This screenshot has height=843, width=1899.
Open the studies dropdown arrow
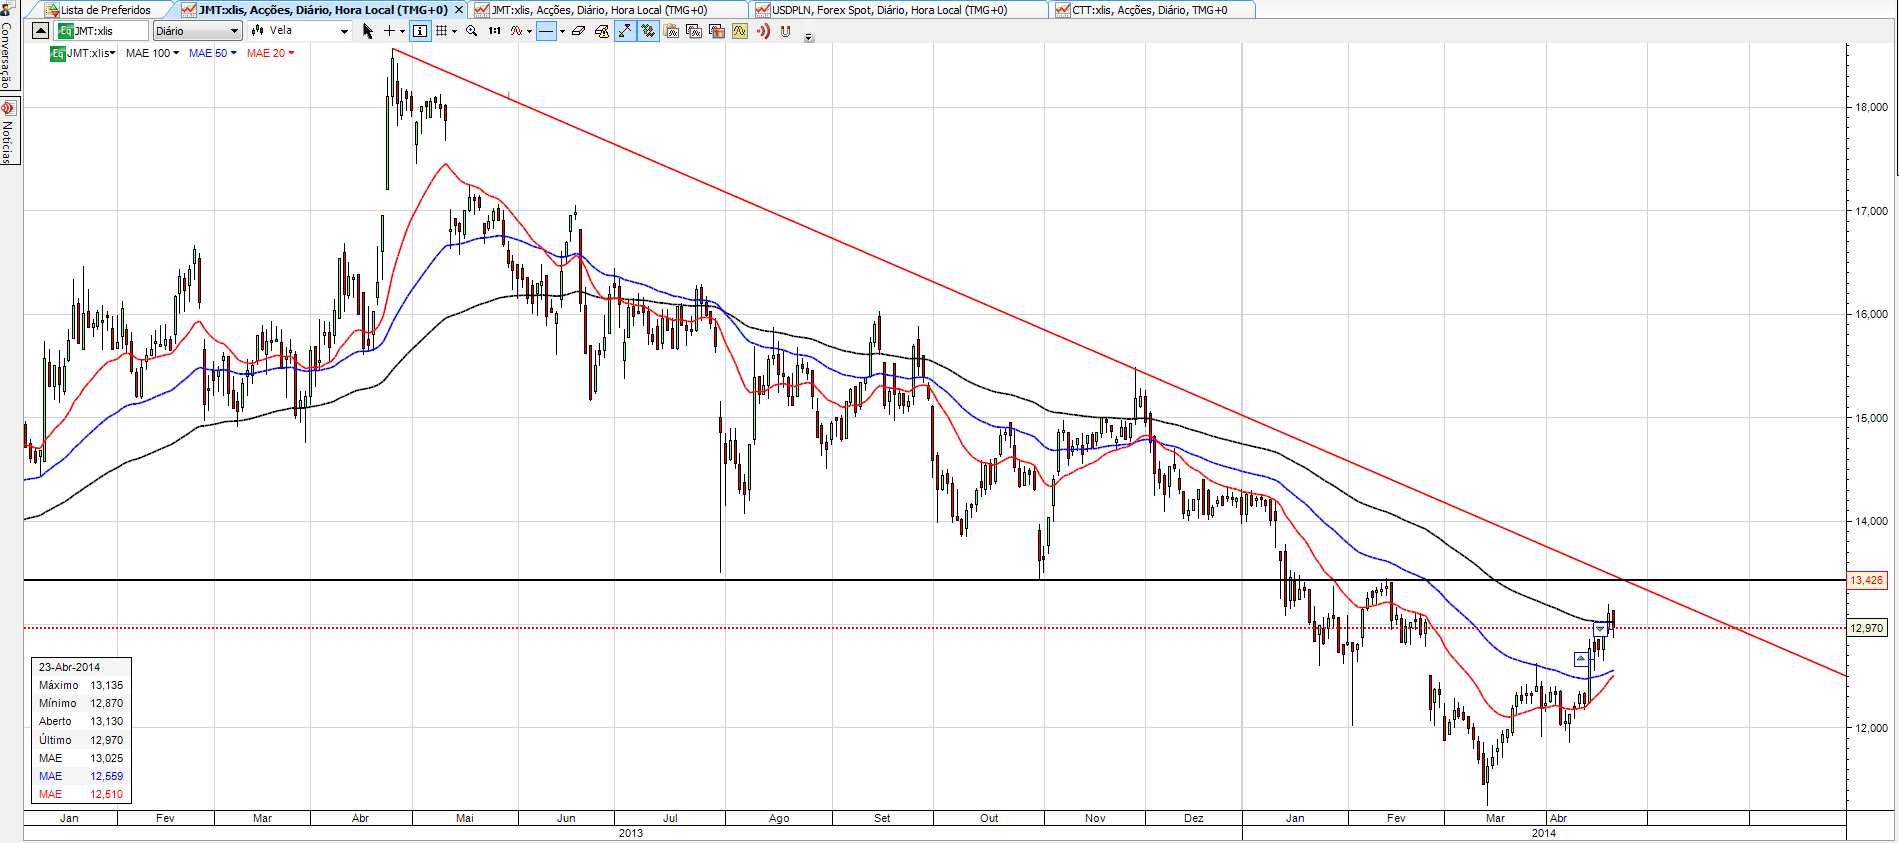pos(529,31)
